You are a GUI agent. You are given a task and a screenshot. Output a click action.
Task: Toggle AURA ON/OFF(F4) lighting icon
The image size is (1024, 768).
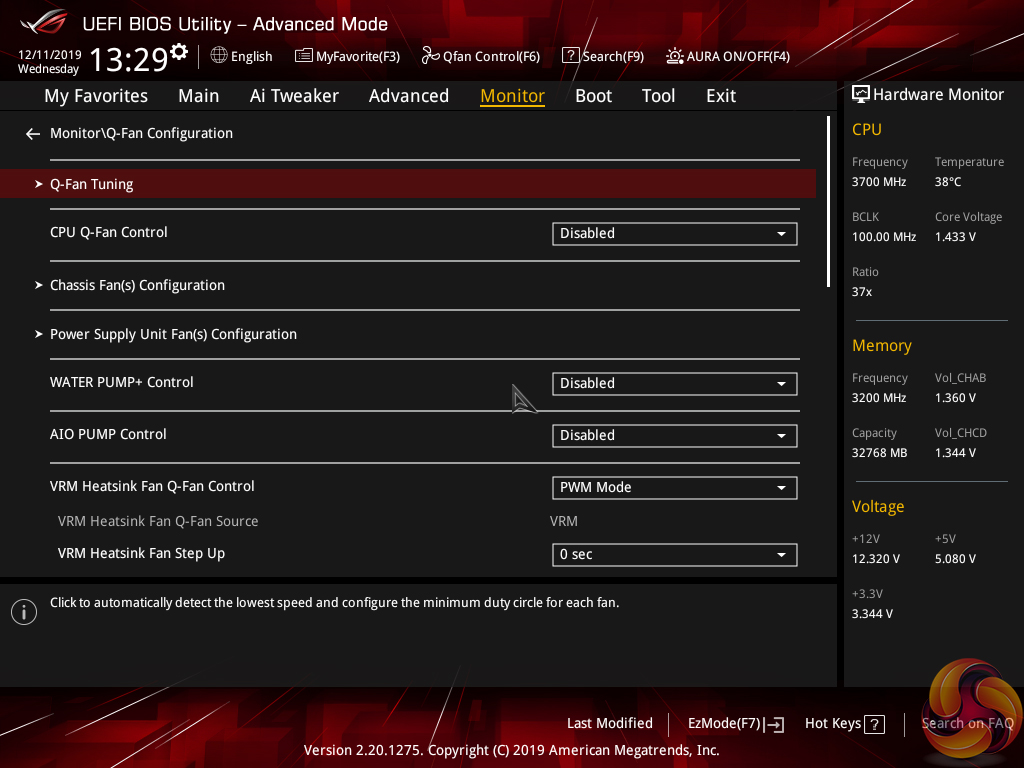click(x=676, y=56)
